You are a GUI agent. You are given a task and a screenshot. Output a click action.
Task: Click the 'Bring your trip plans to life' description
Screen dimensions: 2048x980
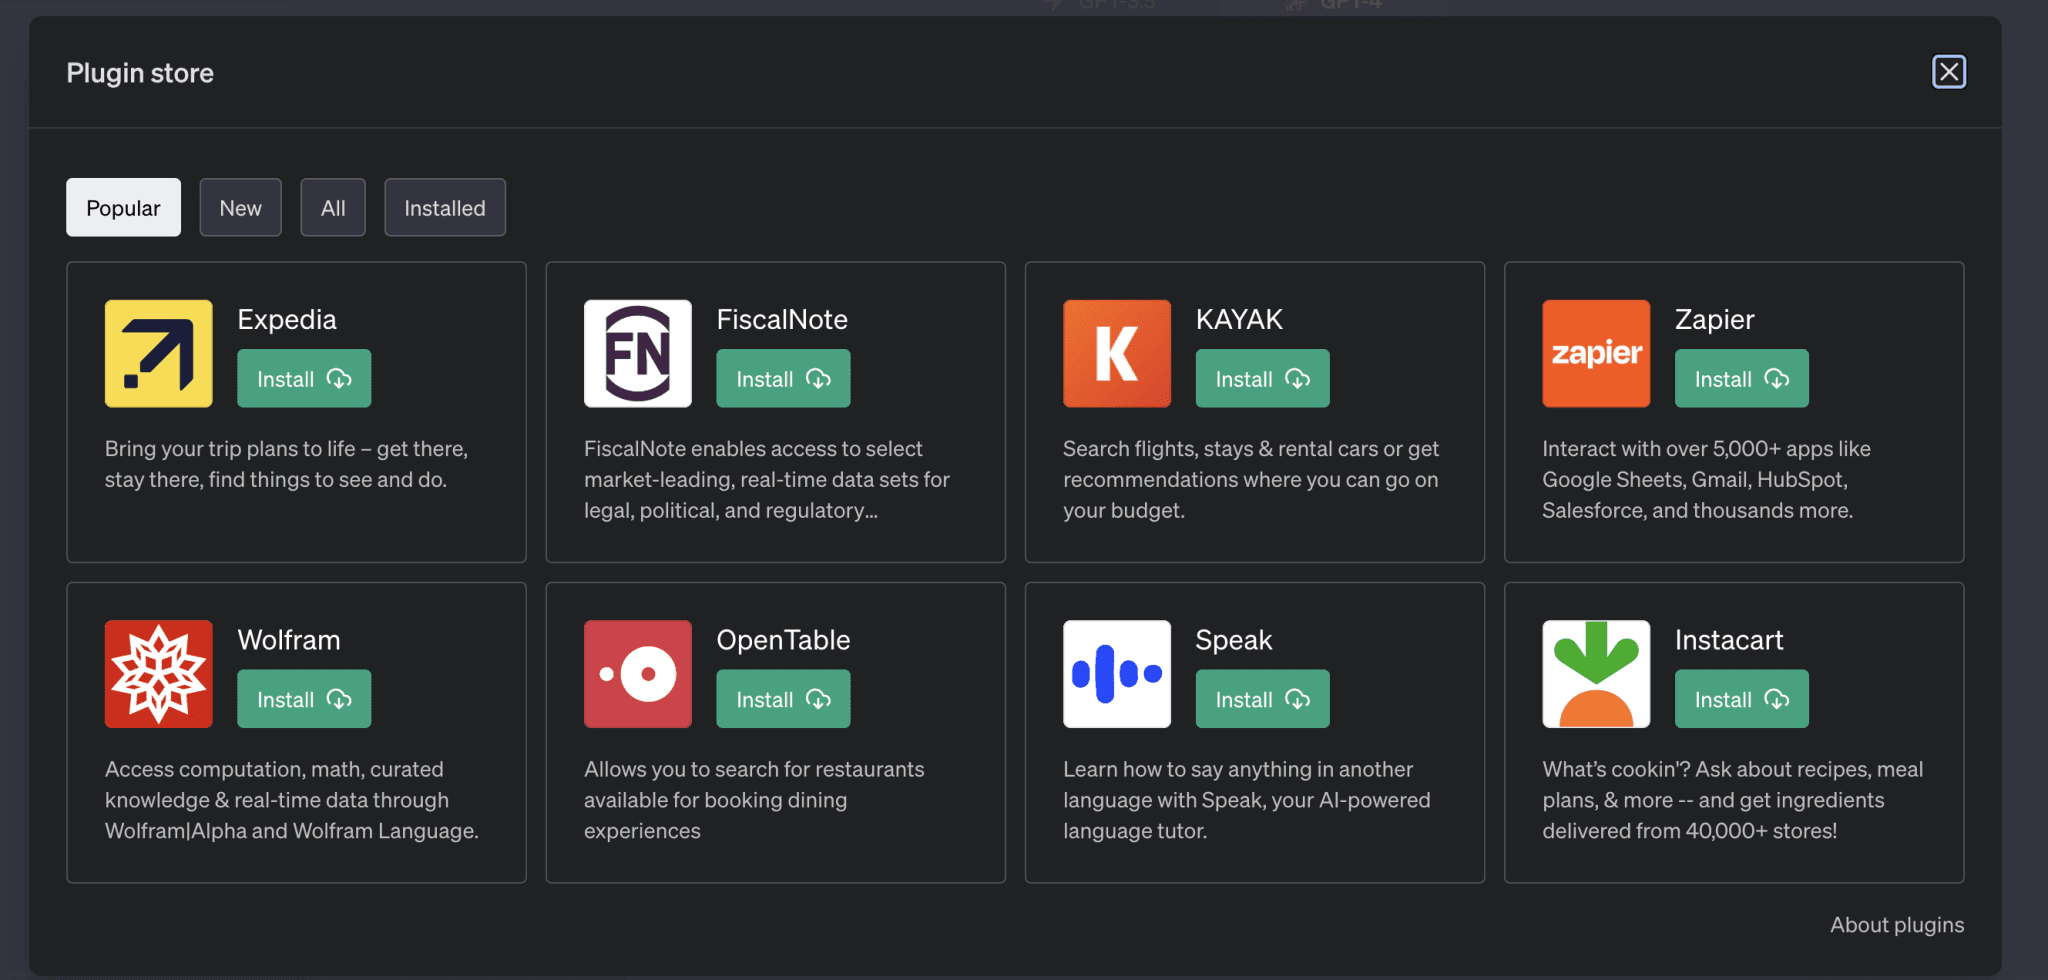(286, 464)
